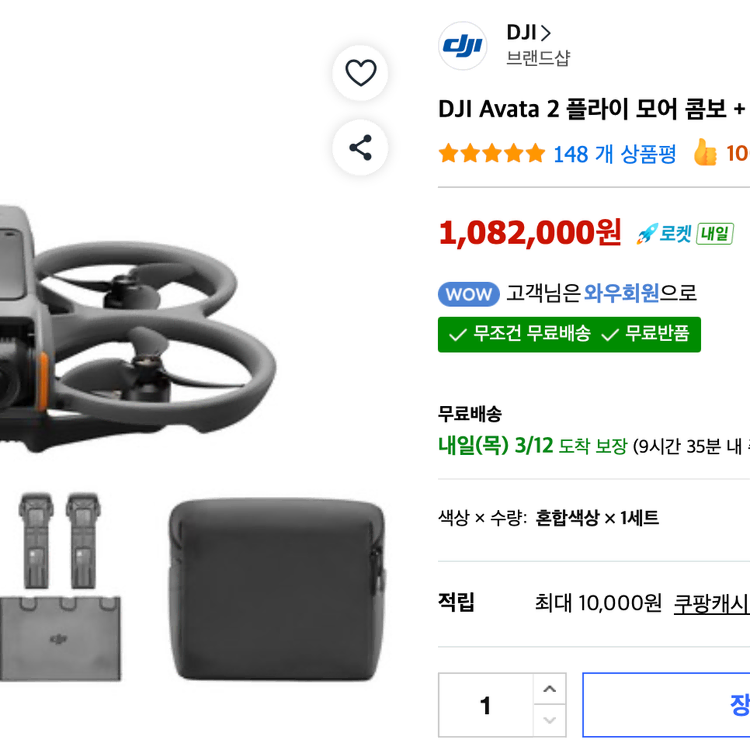Click the 무조건 무료배송 checkmark badge
The image size is (750, 750).
point(519,334)
